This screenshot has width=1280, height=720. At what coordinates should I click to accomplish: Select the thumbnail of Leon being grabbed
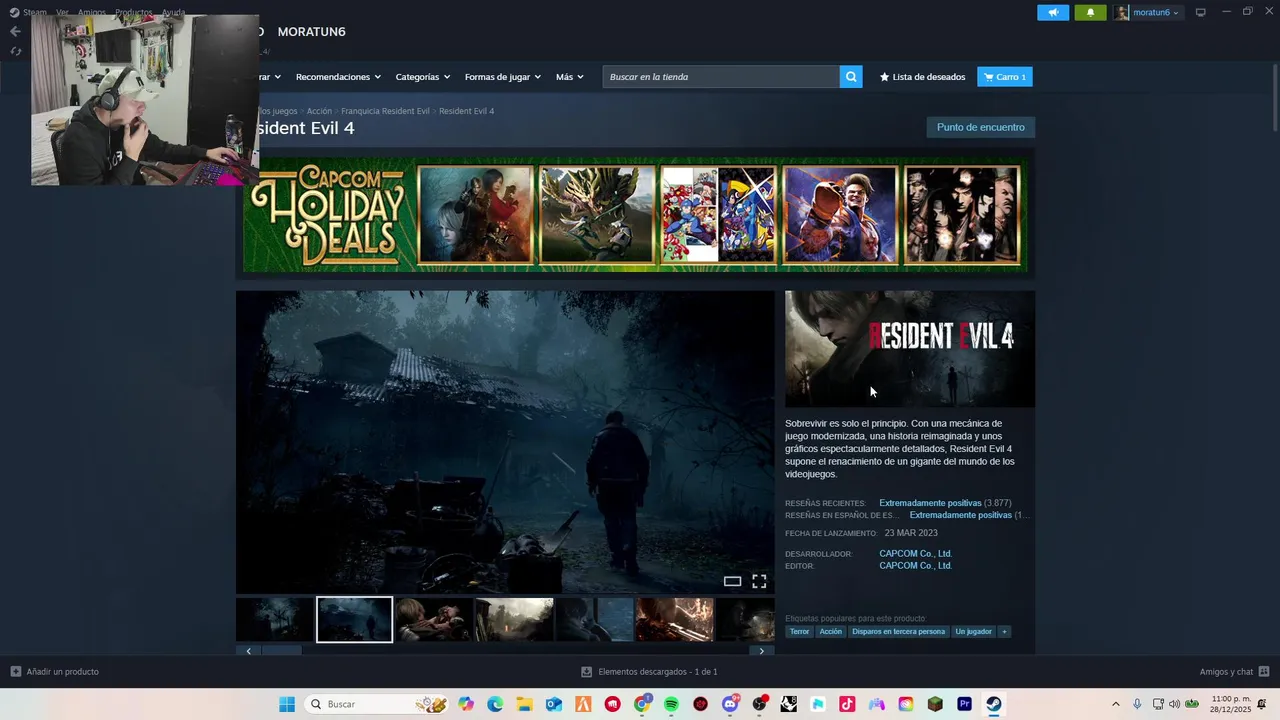point(434,620)
